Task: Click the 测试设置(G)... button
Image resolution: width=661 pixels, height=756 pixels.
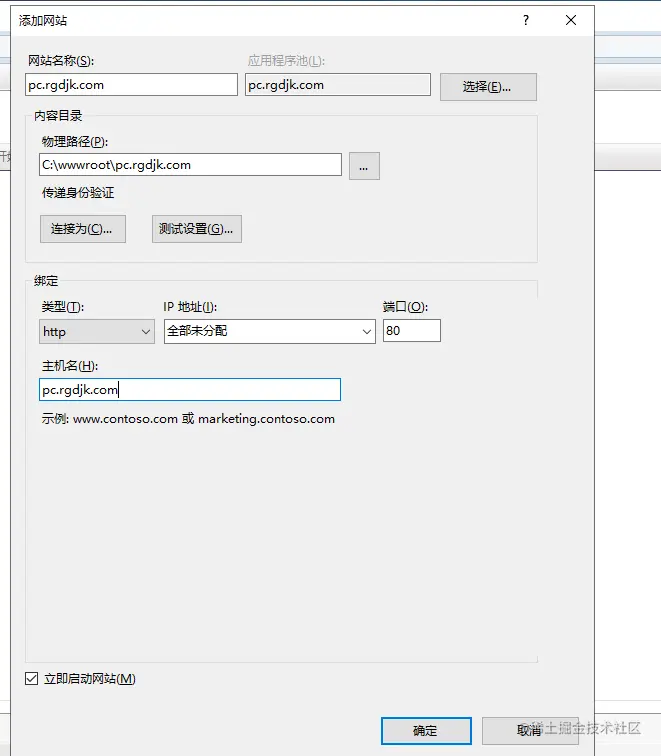Action: coord(197,229)
